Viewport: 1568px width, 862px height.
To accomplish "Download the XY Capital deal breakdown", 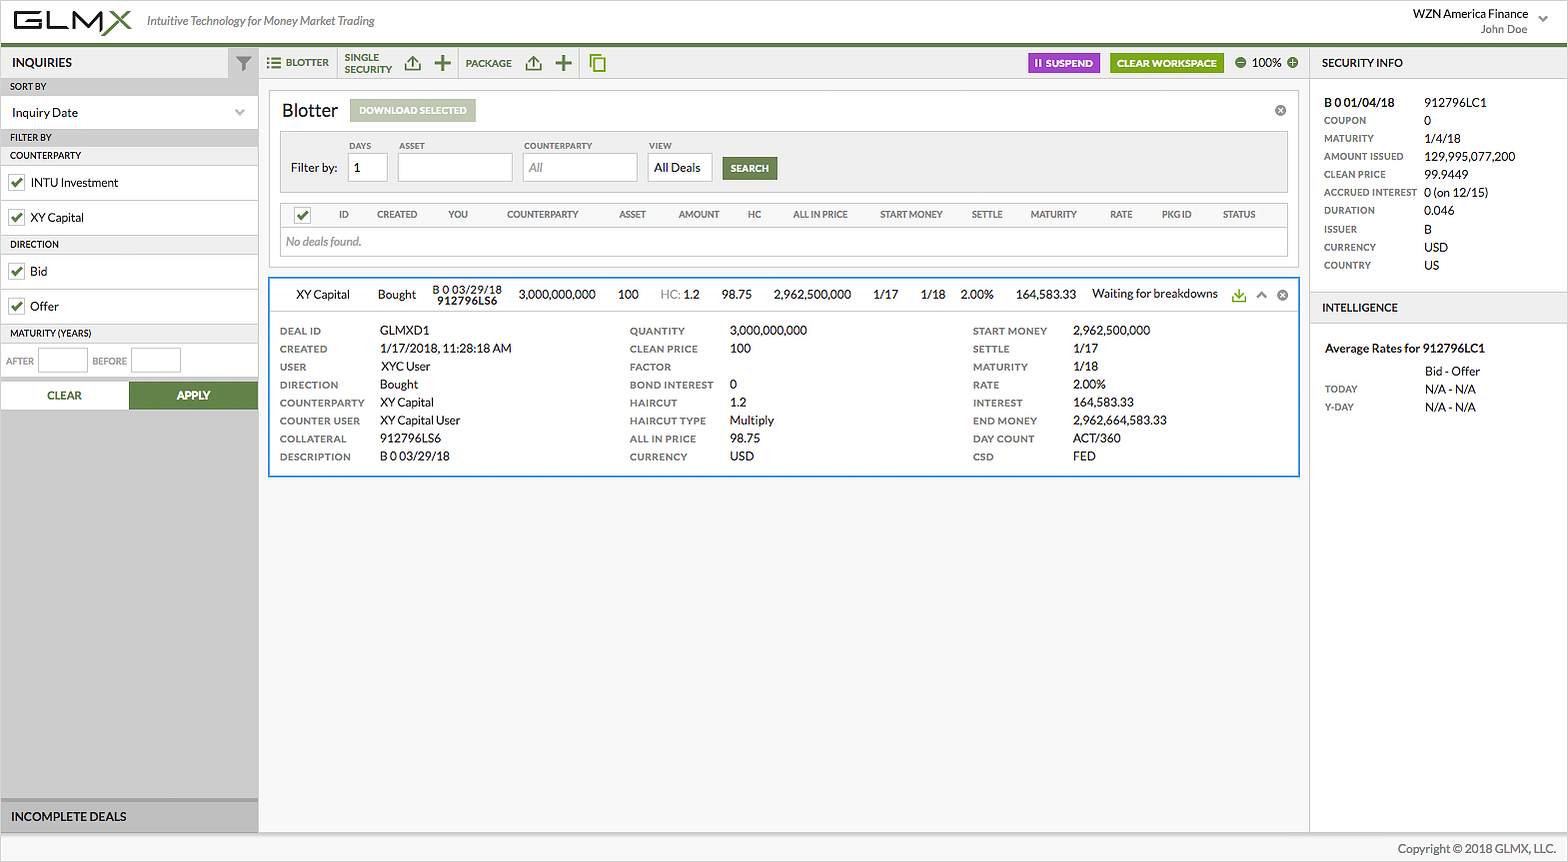I will click(x=1239, y=295).
